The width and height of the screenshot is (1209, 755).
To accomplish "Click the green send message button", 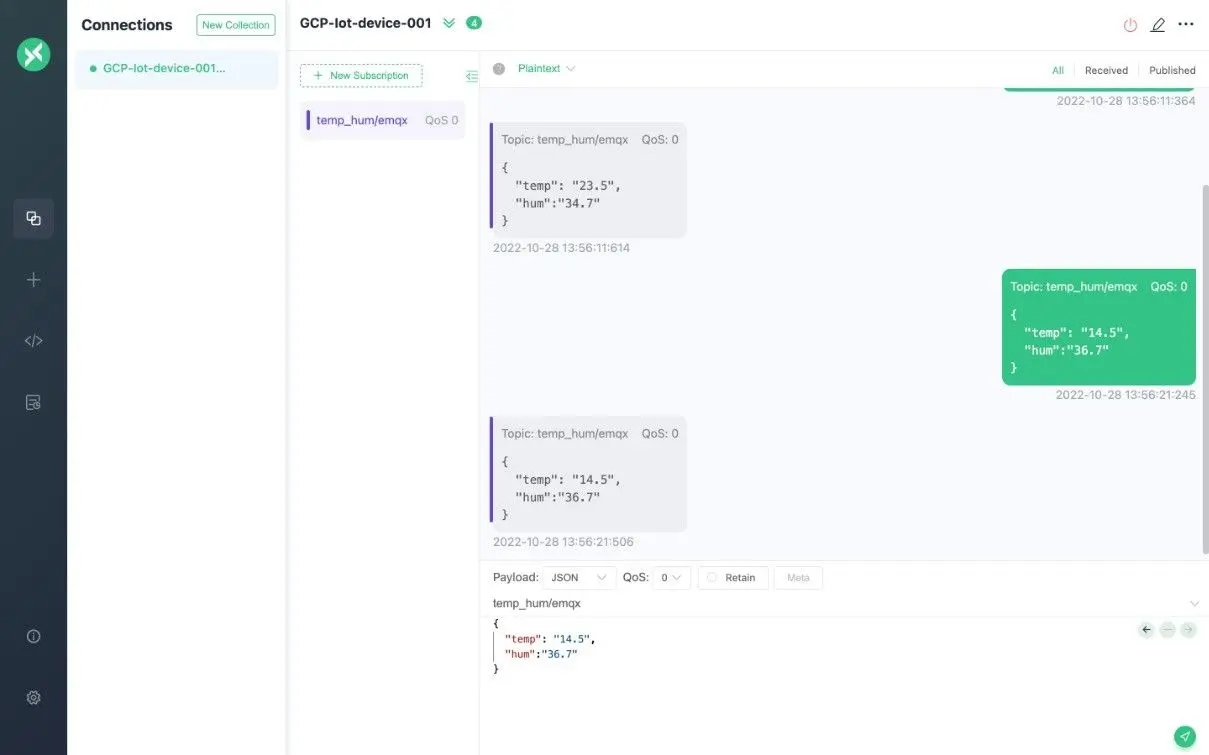I will point(1185,735).
